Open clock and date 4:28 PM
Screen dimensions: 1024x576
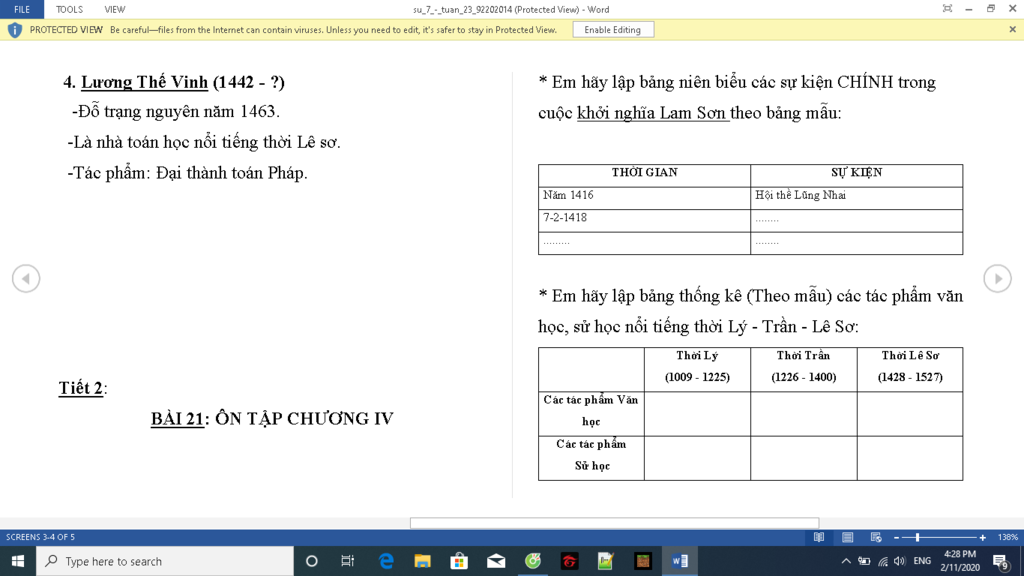click(959, 561)
